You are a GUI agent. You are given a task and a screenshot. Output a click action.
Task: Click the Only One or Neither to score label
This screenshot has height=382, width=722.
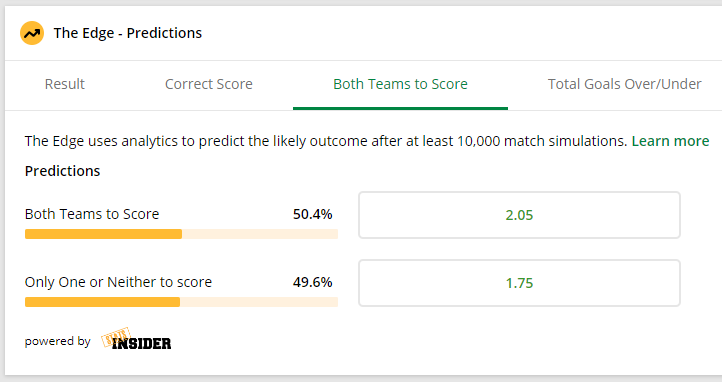pyautogui.click(x=118, y=282)
